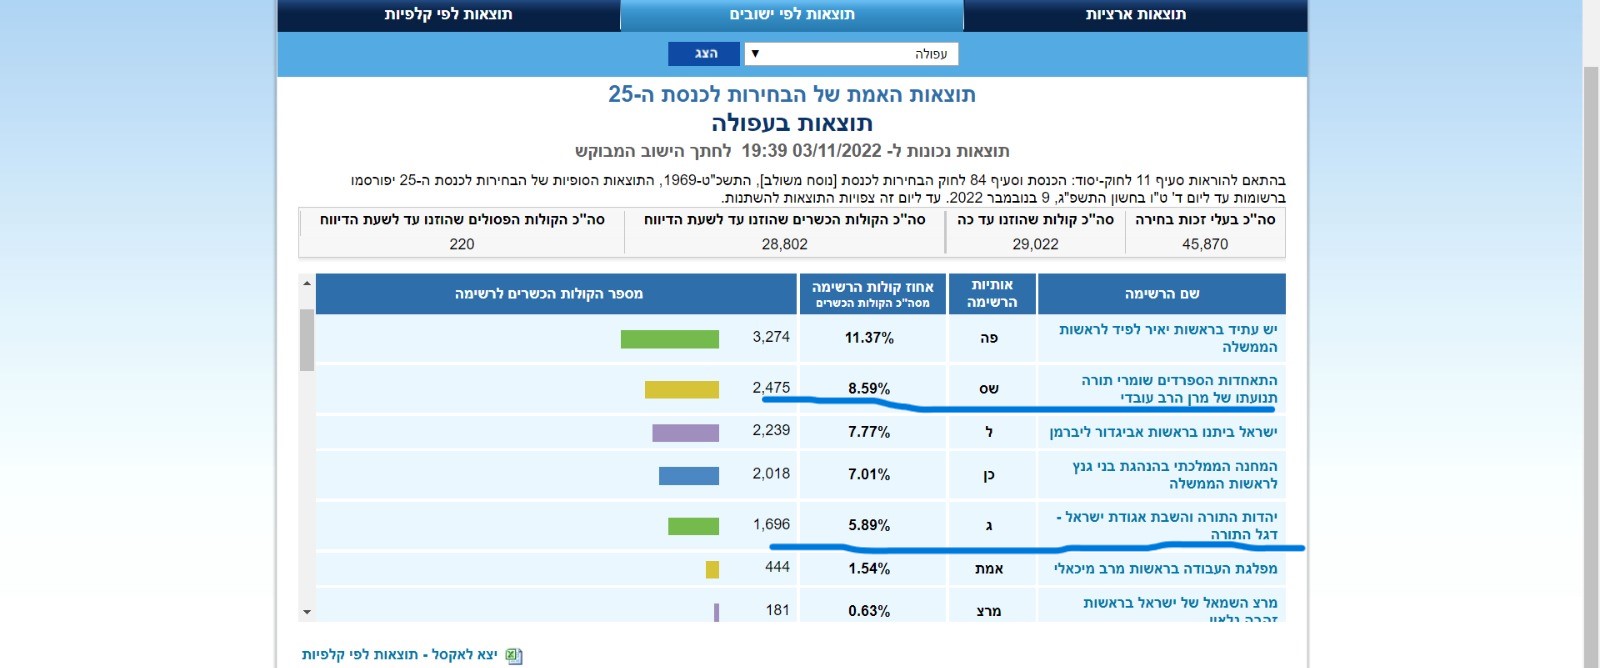
Task: Click the valid votes value 28,802
Action: [784, 244]
